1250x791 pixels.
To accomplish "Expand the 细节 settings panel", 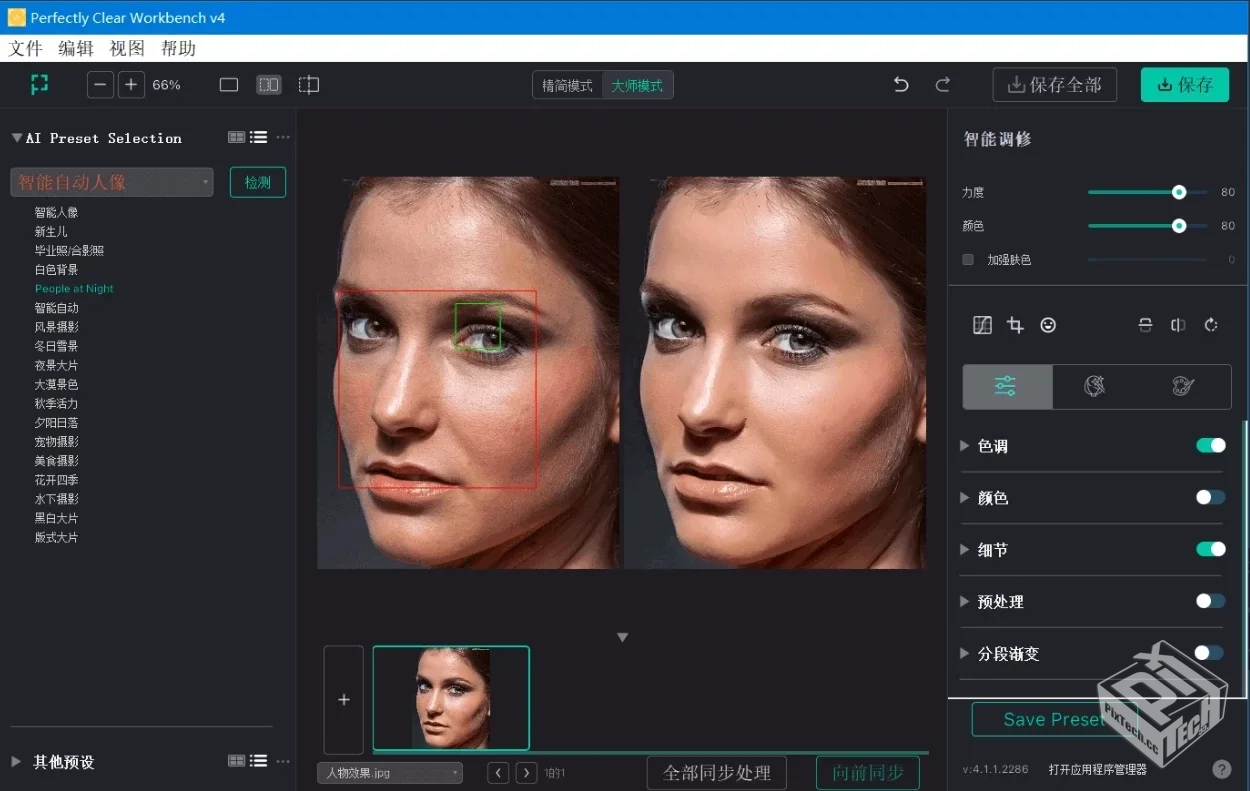I will pos(965,550).
